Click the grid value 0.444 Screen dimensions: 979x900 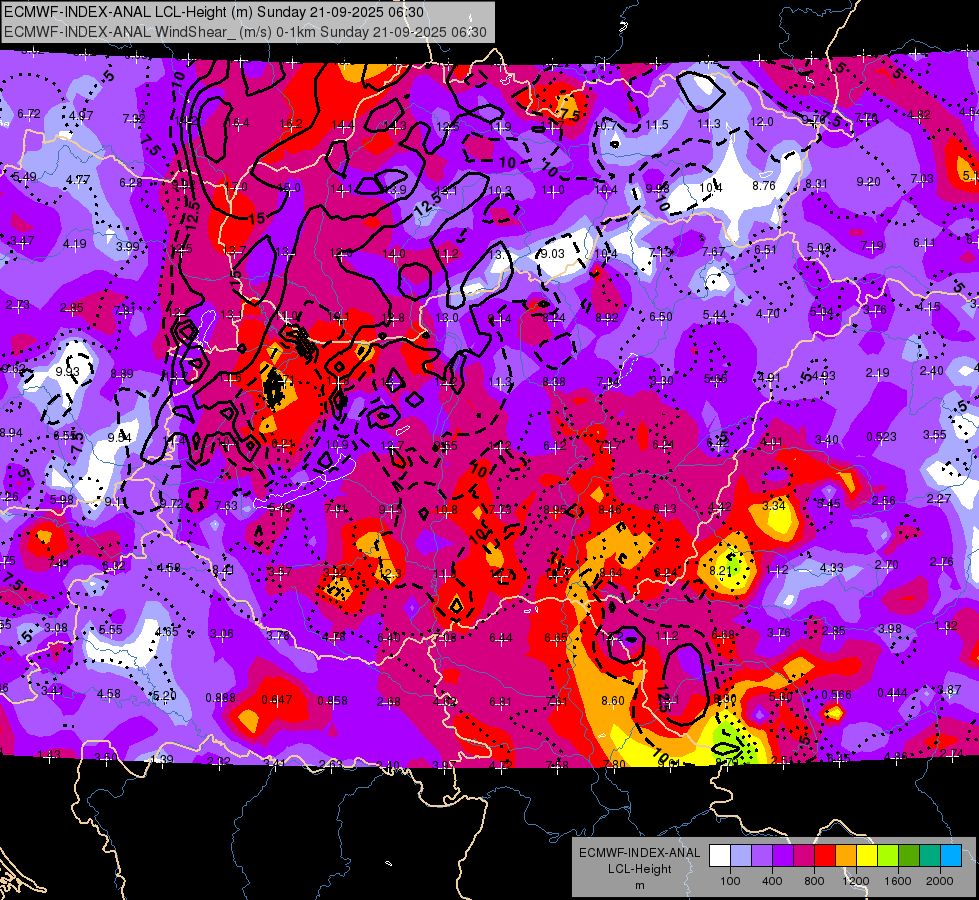point(892,693)
